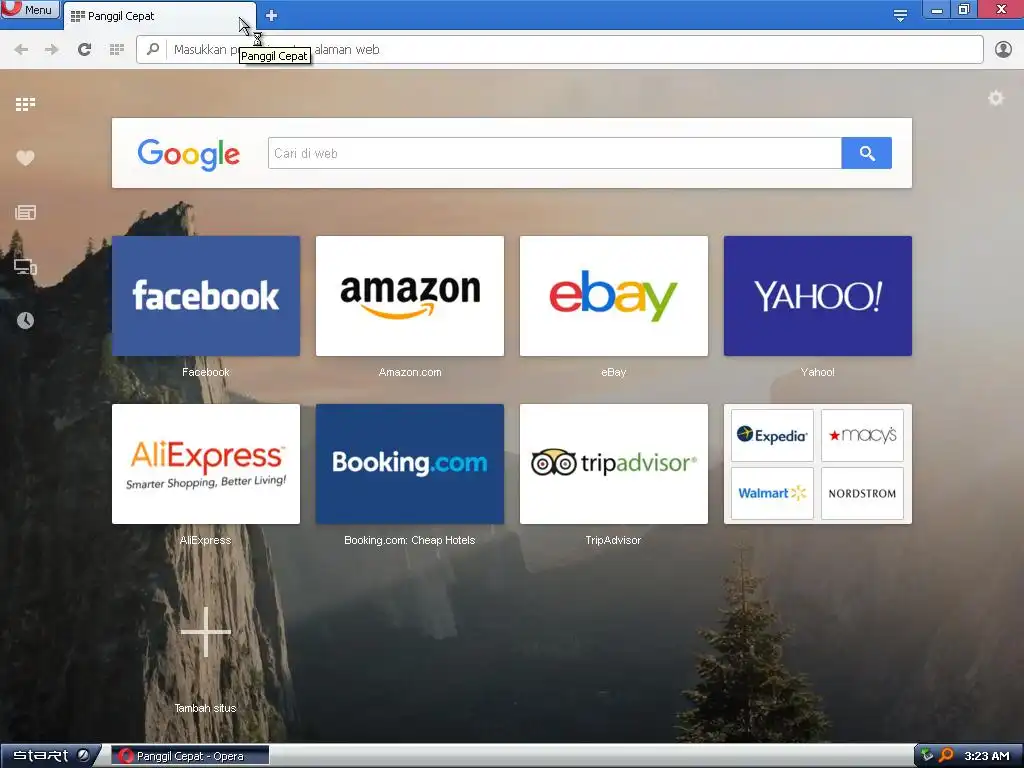Open the Yahoo speed dial tile
Viewport: 1024px width, 768px height.
coord(818,296)
